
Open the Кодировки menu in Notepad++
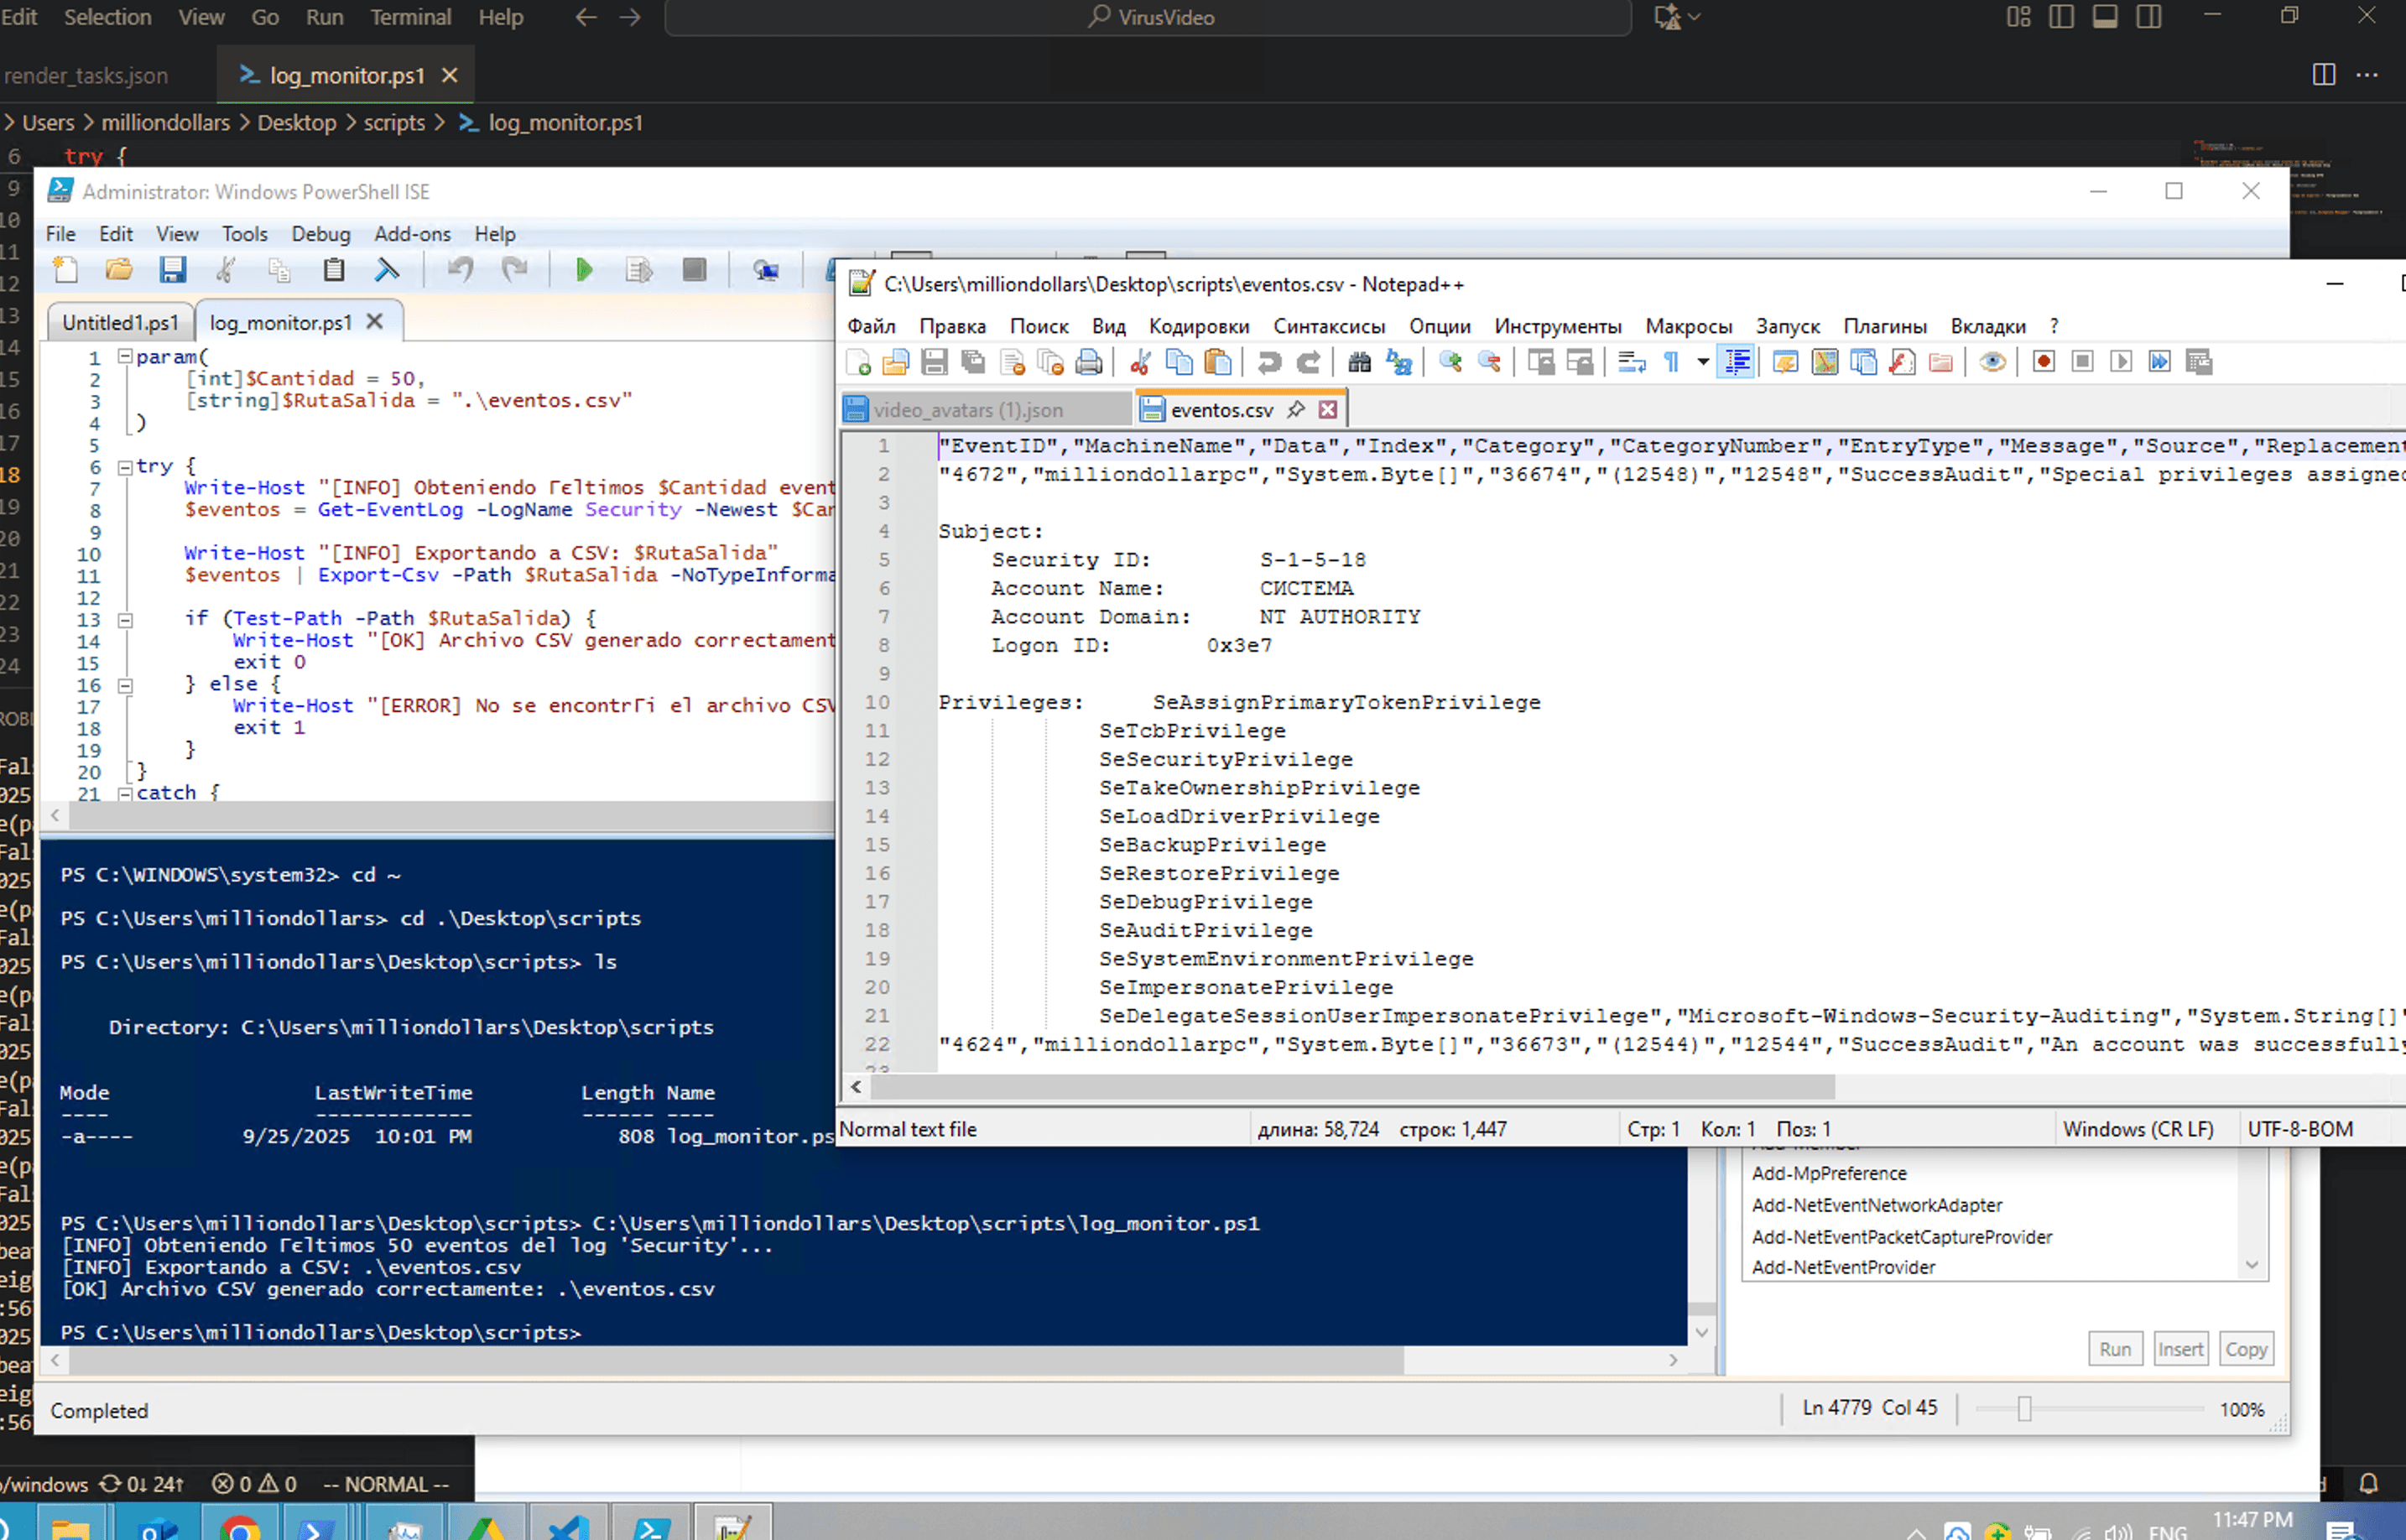pyautogui.click(x=1198, y=326)
